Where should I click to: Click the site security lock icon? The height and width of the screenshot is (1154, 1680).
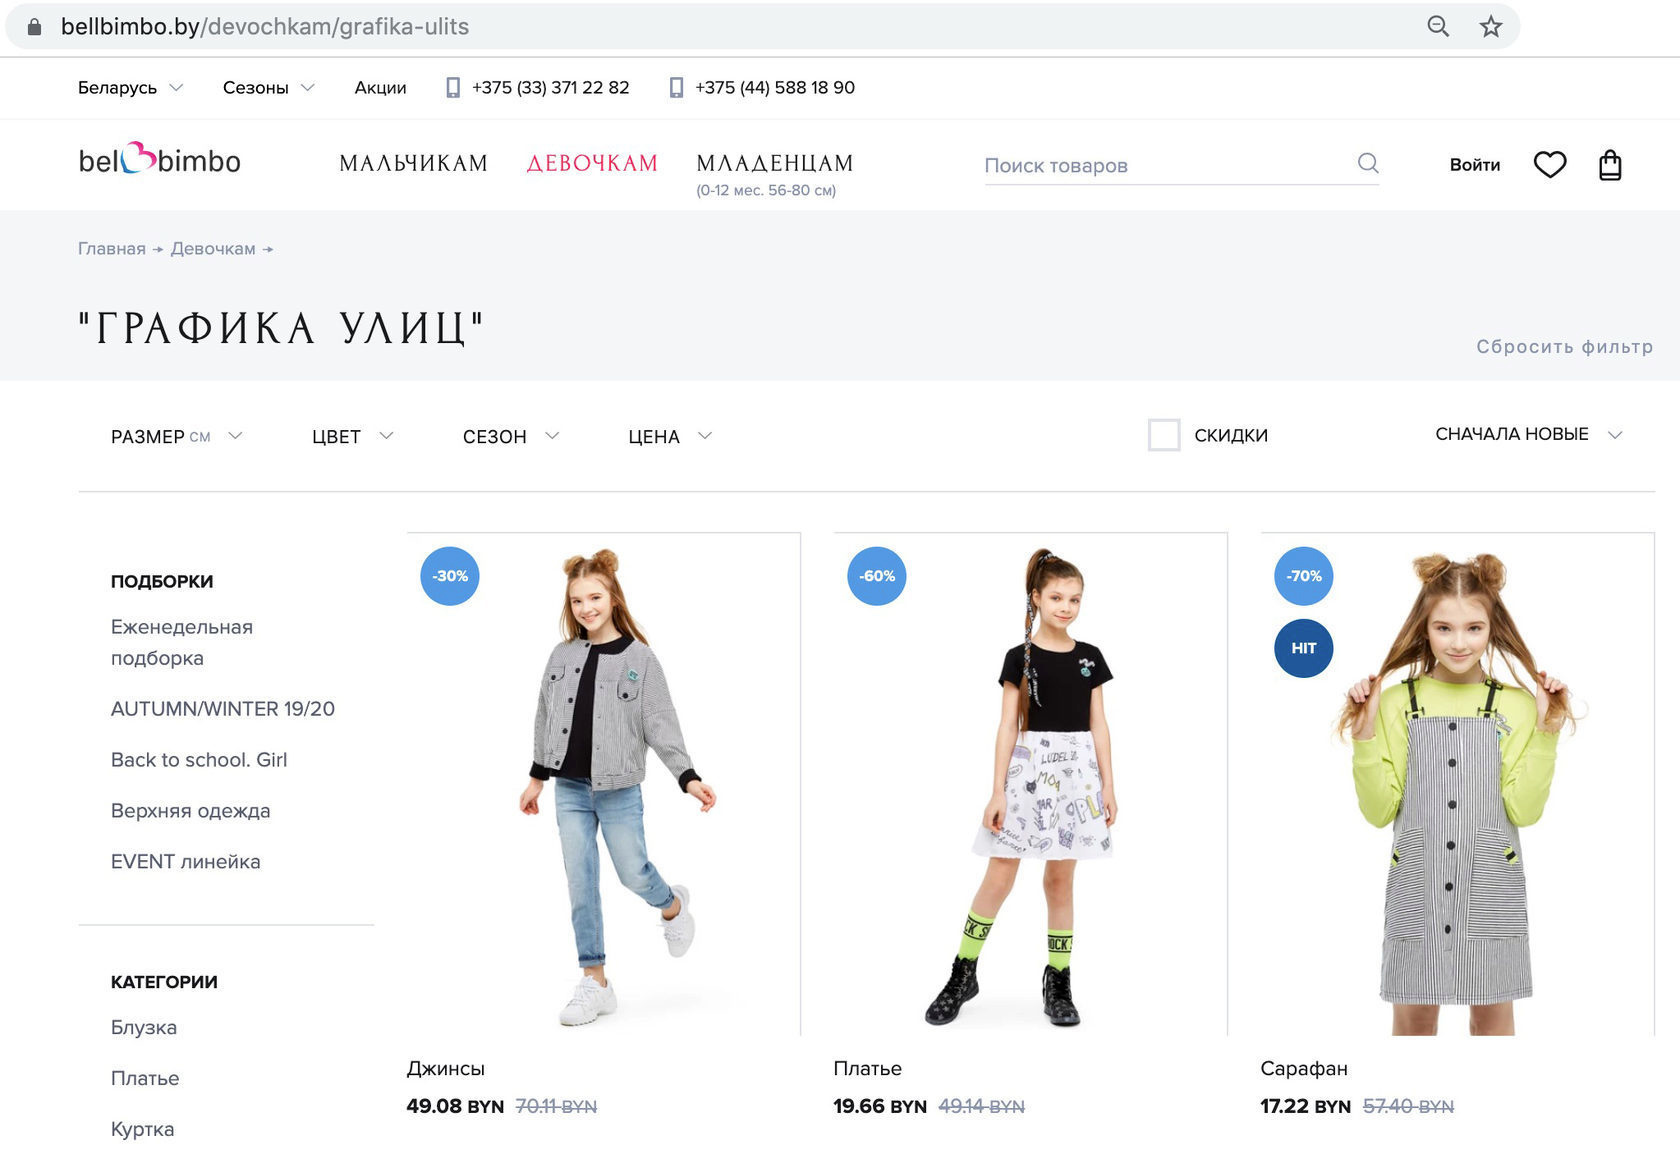point(34,27)
